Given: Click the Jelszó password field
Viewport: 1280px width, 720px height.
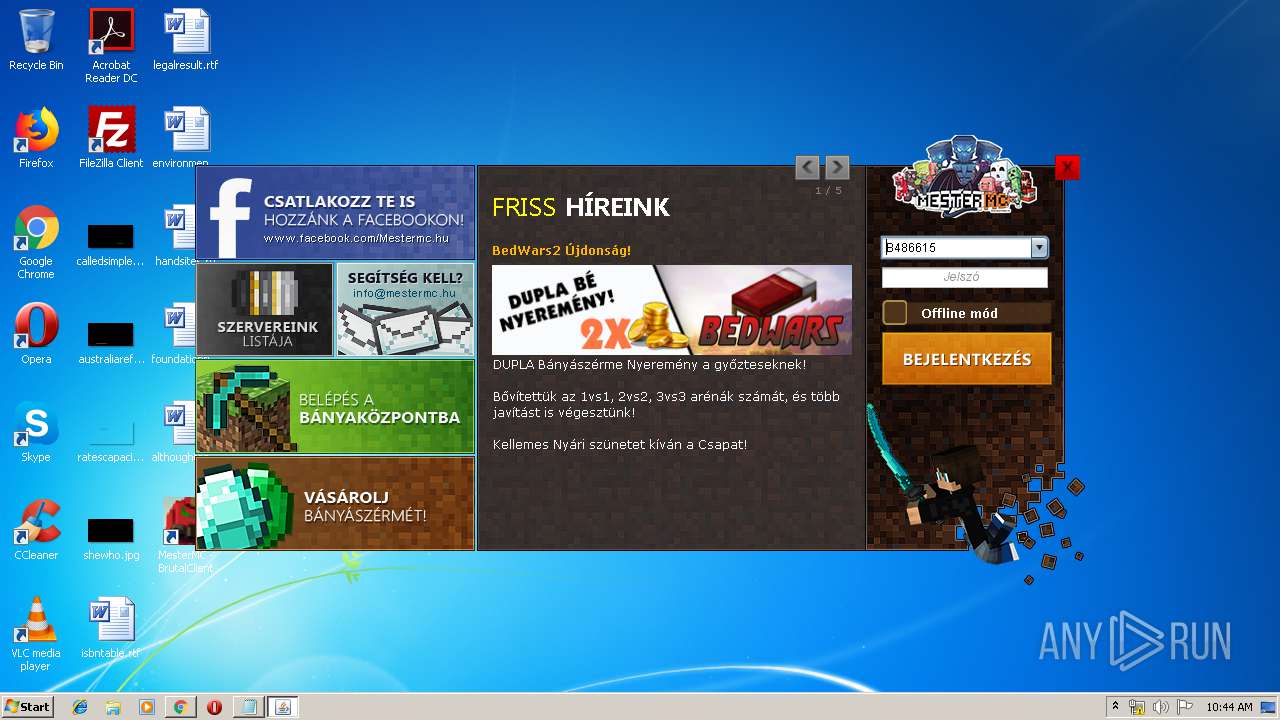Looking at the screenshot, I should click(x=965, y=278).
